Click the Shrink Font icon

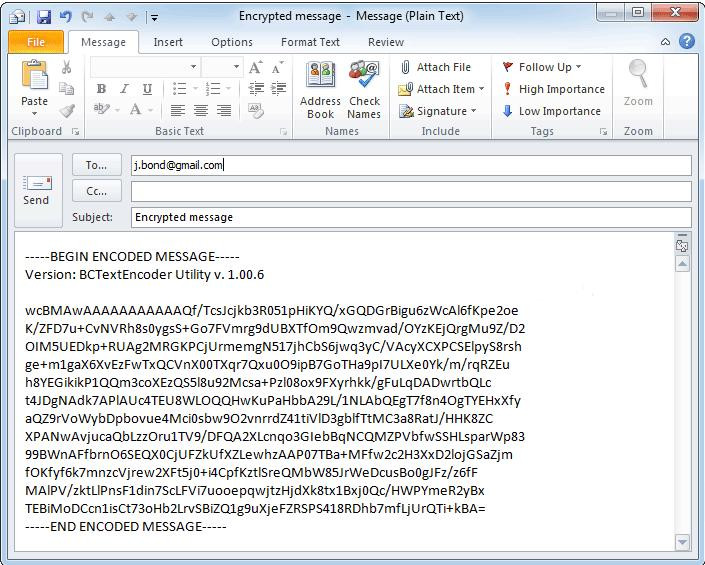point(277,67)
